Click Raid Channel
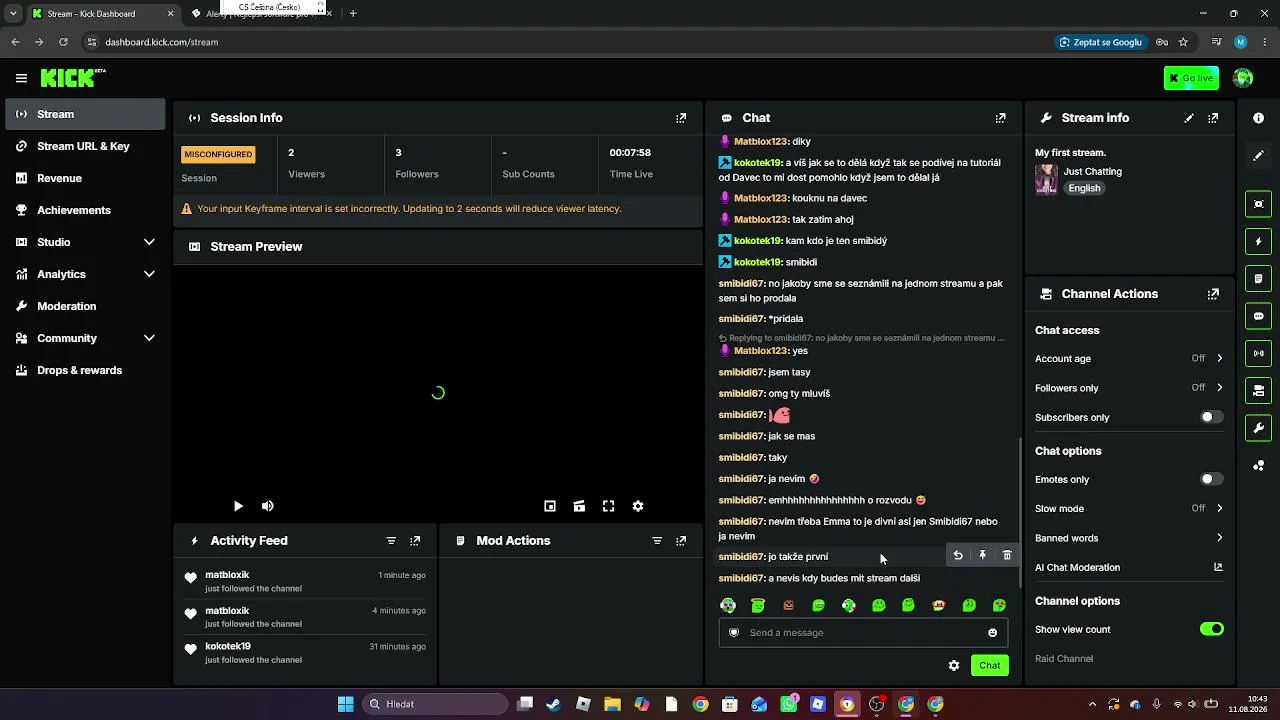 [1064, 659]
